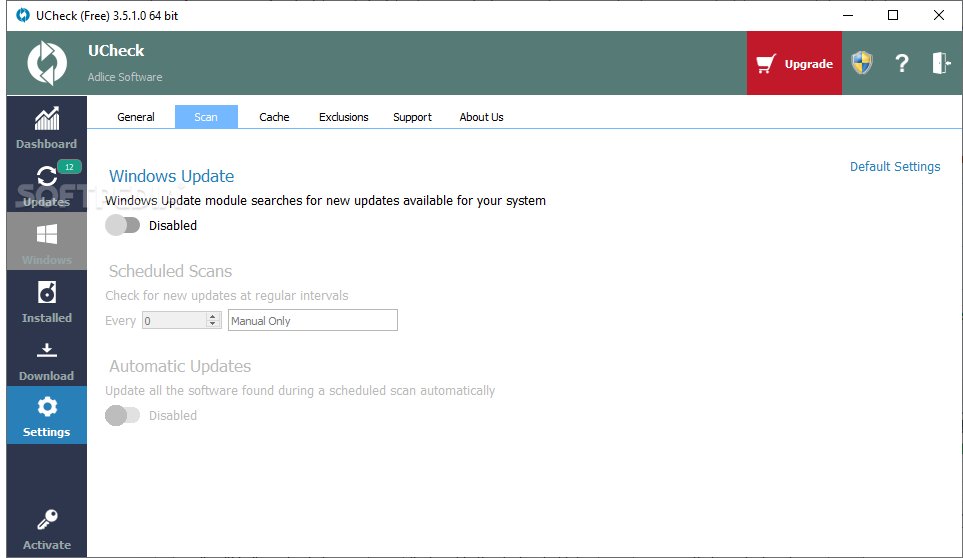Open the Support tab

[x=412, y=117]
